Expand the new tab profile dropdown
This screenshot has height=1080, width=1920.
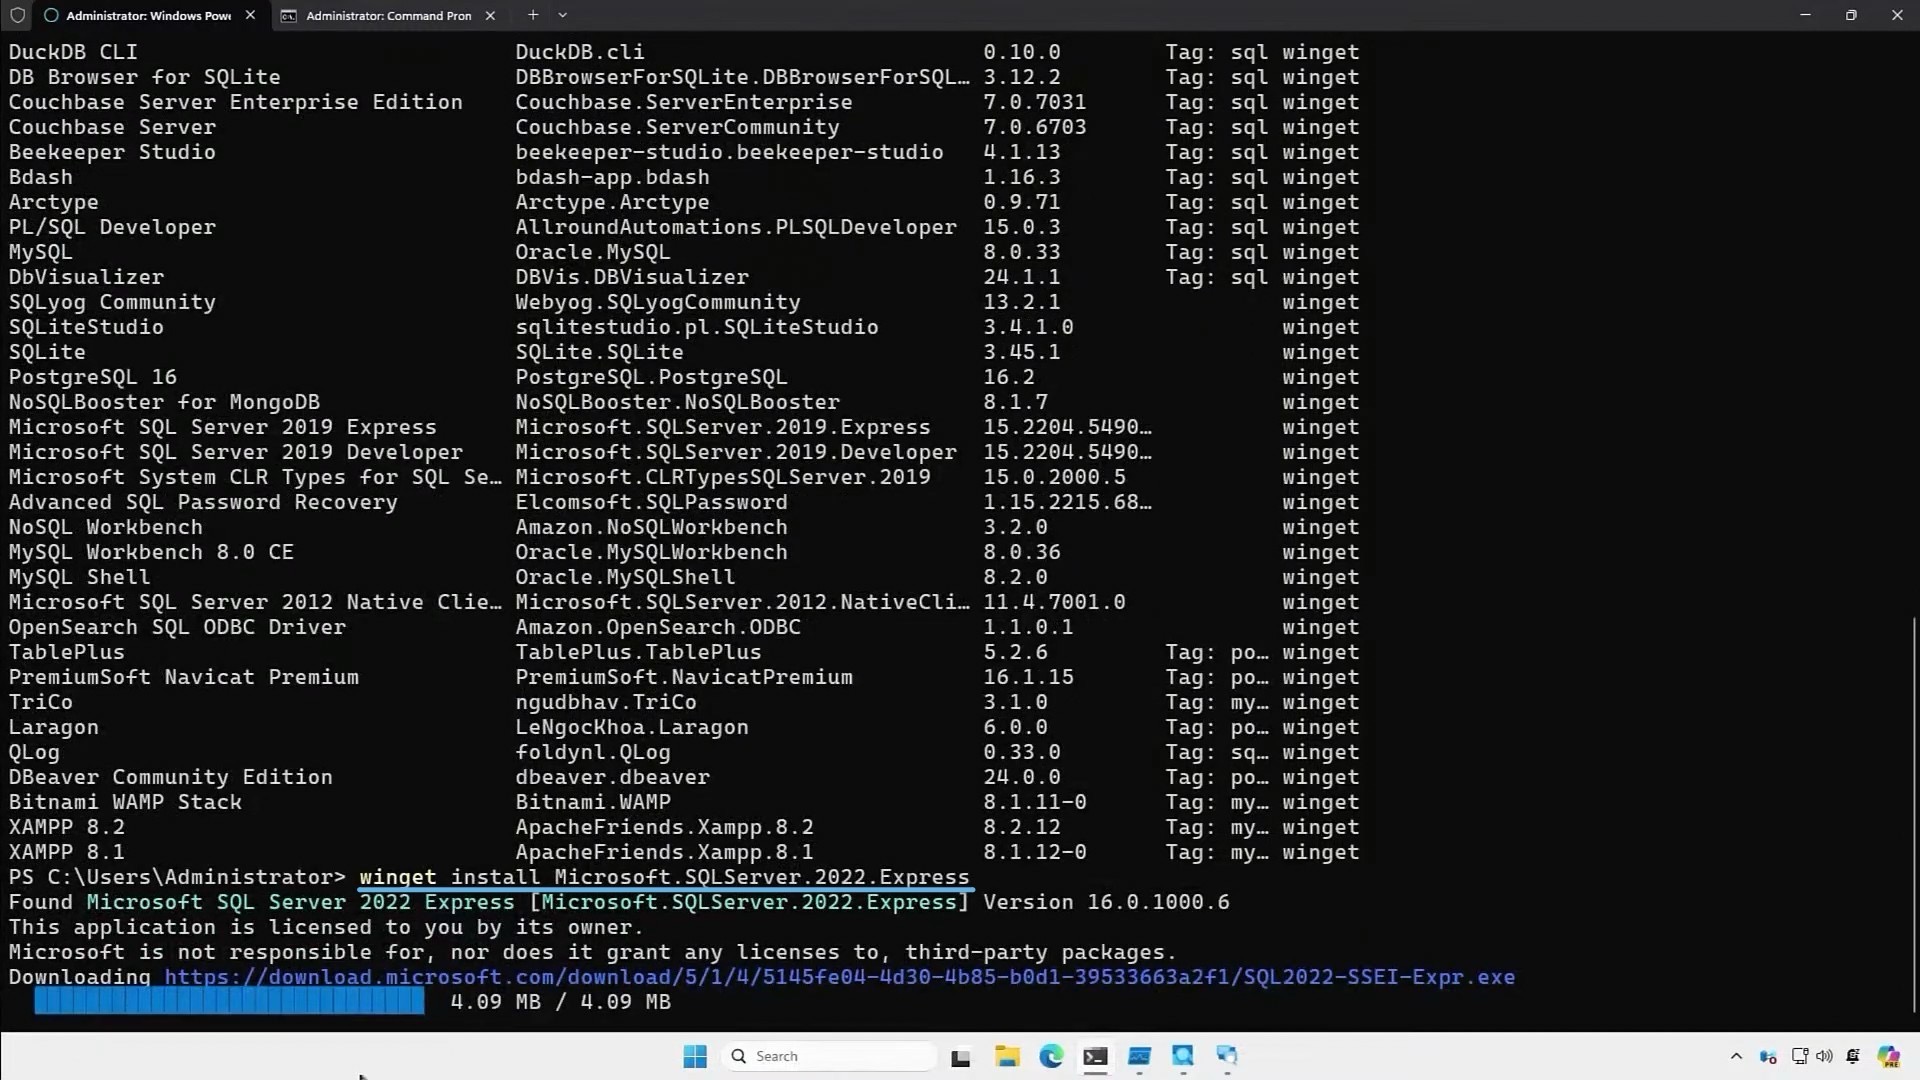coord(562,15)
